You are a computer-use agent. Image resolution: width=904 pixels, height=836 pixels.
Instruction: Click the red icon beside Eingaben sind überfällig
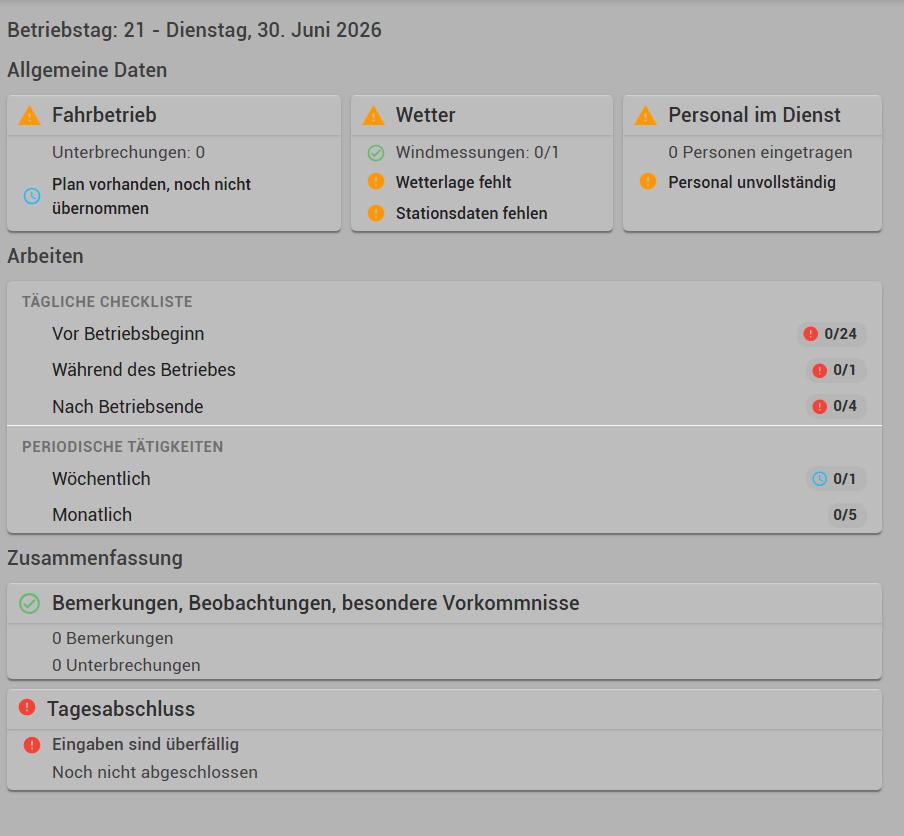point(32,745)
